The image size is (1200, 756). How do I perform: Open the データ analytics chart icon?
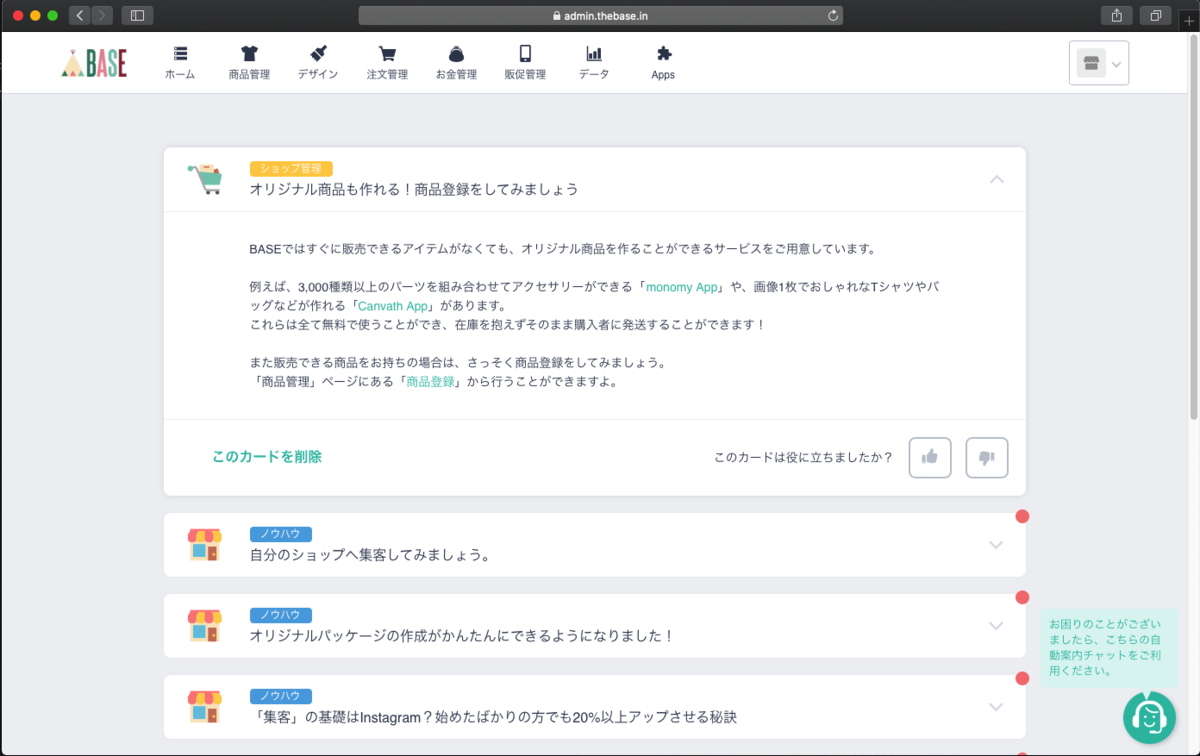tap(593, 62)
